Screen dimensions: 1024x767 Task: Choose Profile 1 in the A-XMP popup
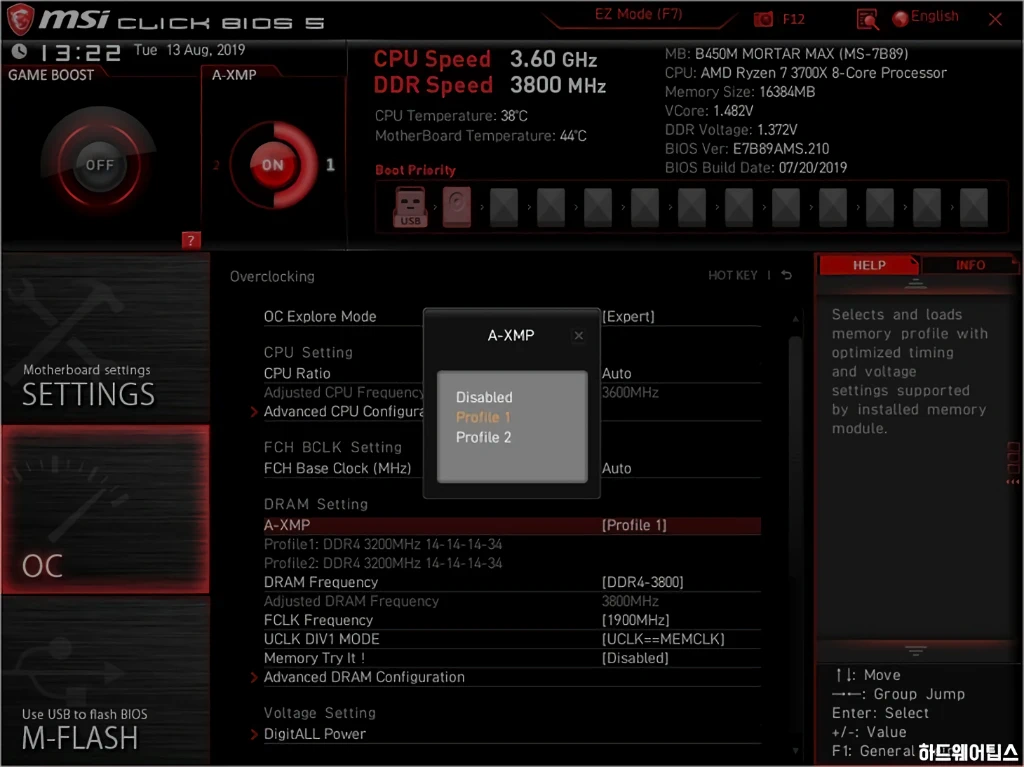pos(483,417)
